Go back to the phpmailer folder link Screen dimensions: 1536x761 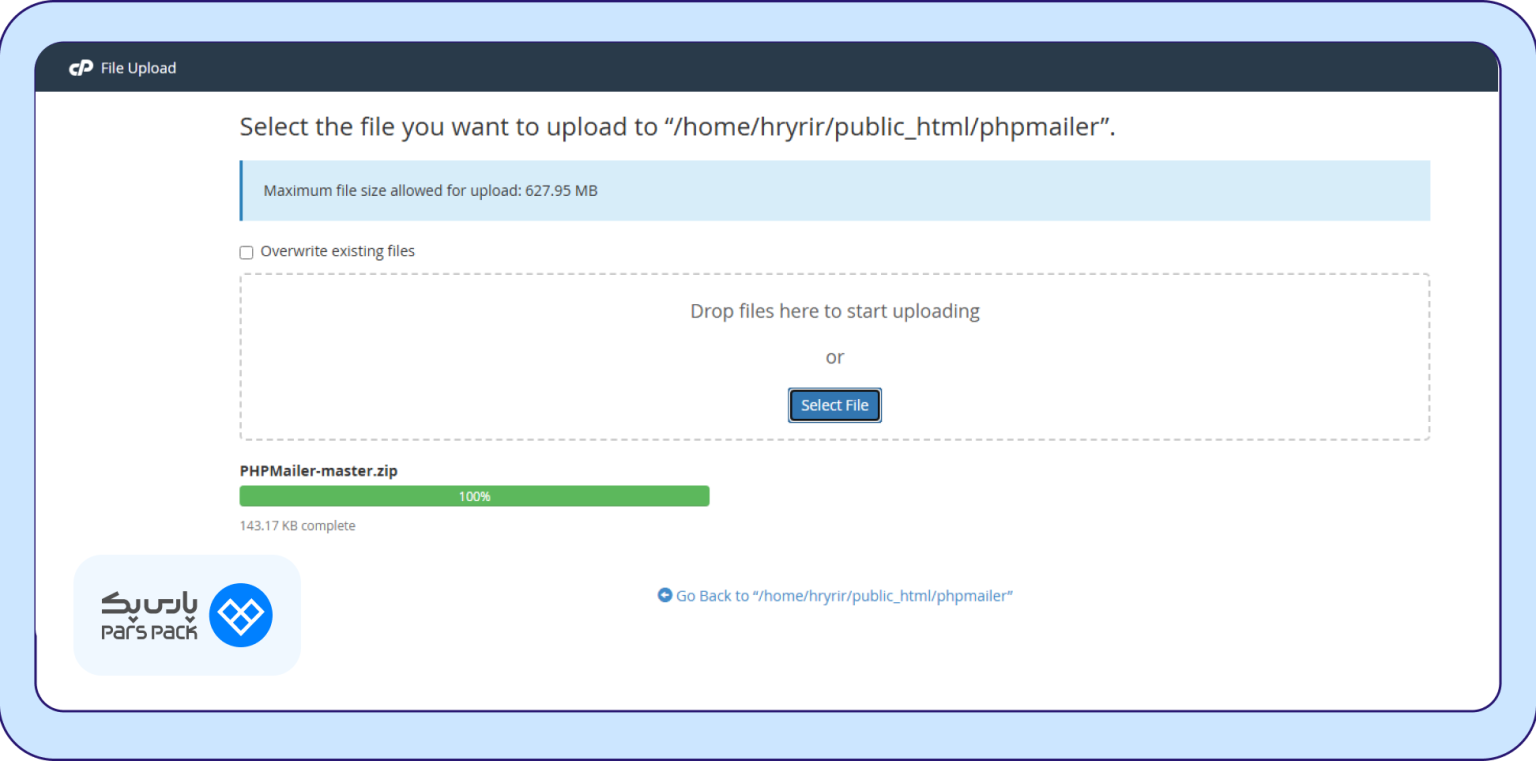(844, 596)
